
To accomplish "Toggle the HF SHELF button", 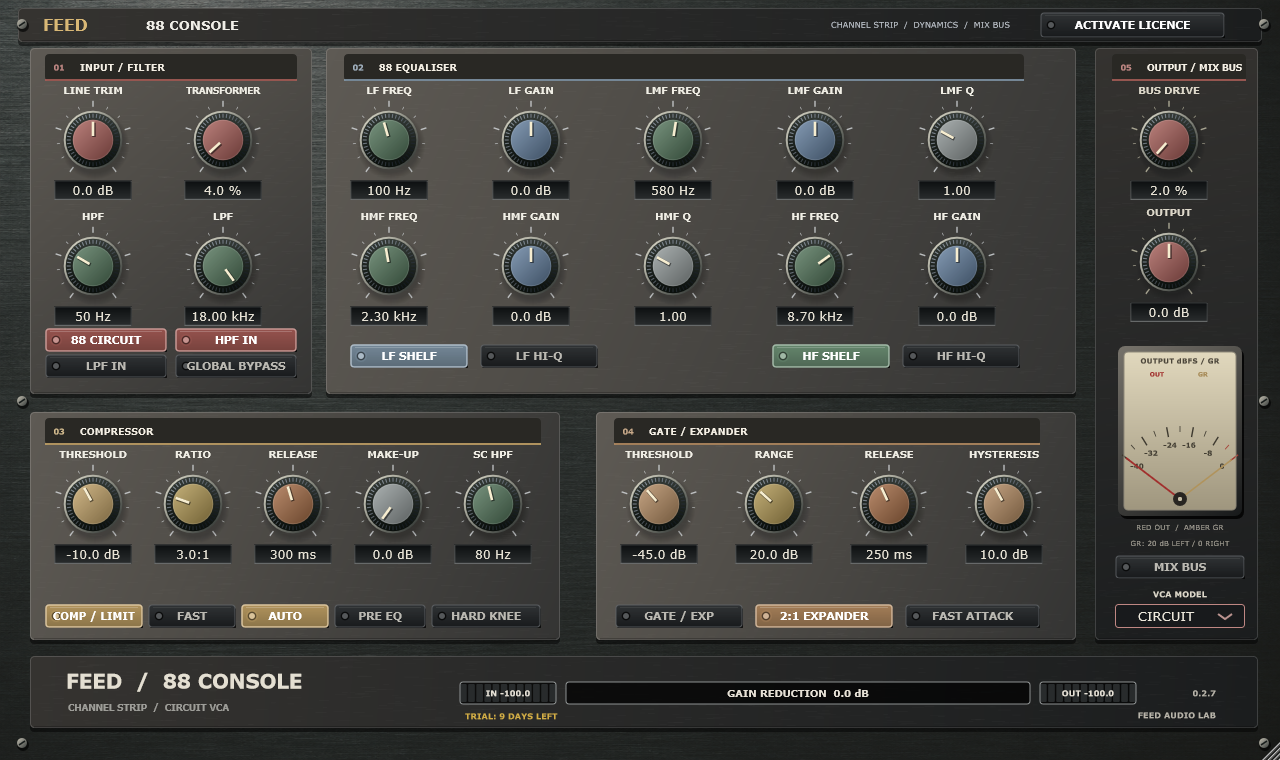I will pos(831,356).
